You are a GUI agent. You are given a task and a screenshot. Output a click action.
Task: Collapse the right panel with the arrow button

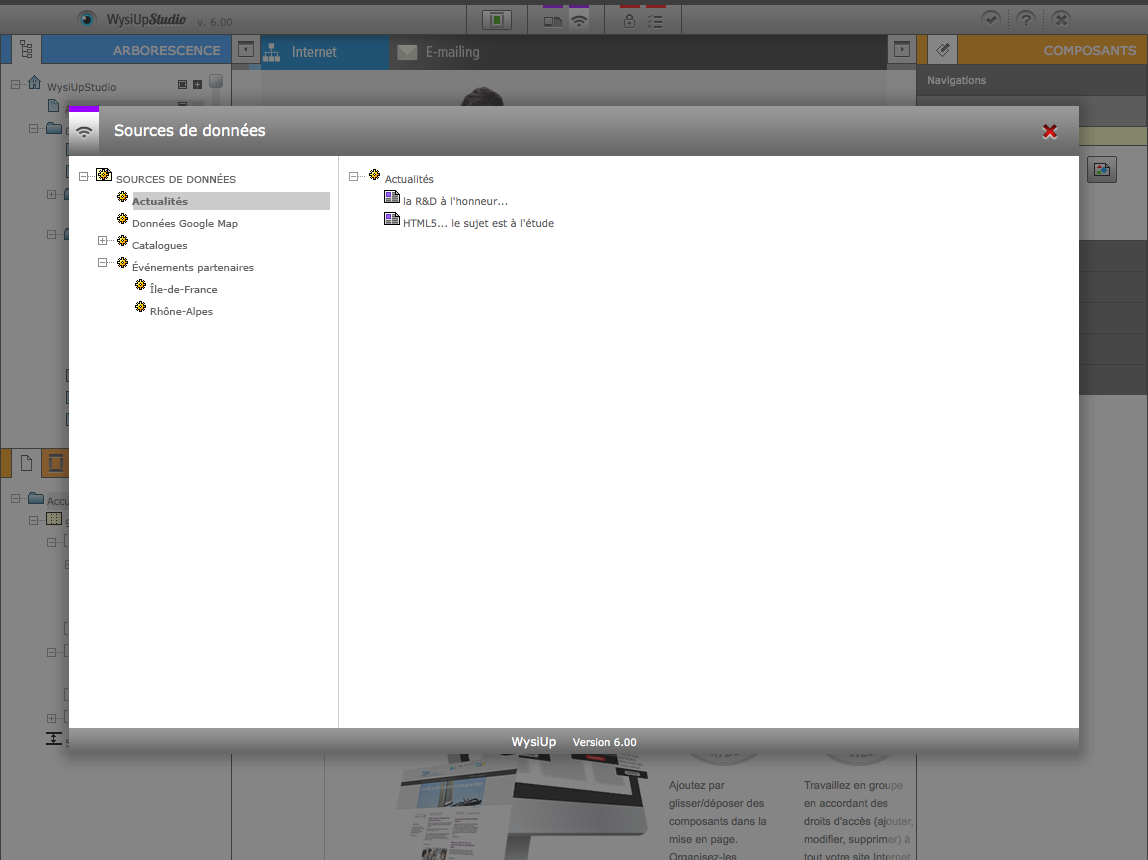click(x=902, y=50)
